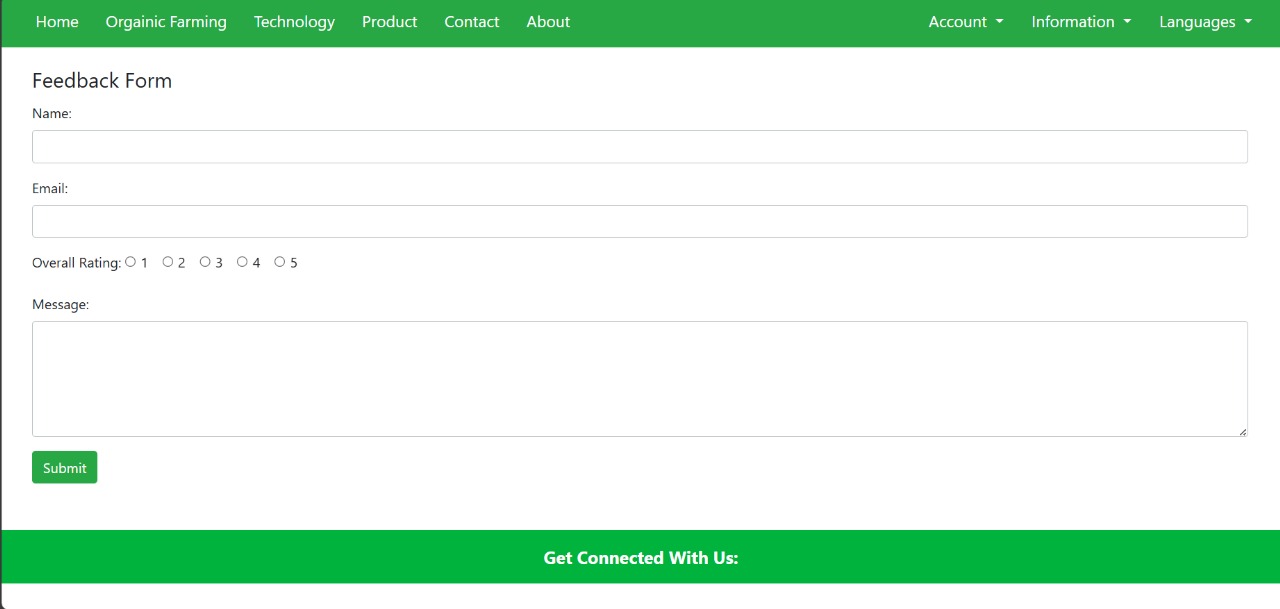This screenshot has height=609, width=1280.
Task: Select rating 1 for Overall Rating
Action: pyautogui.click(x=131, y=262)
